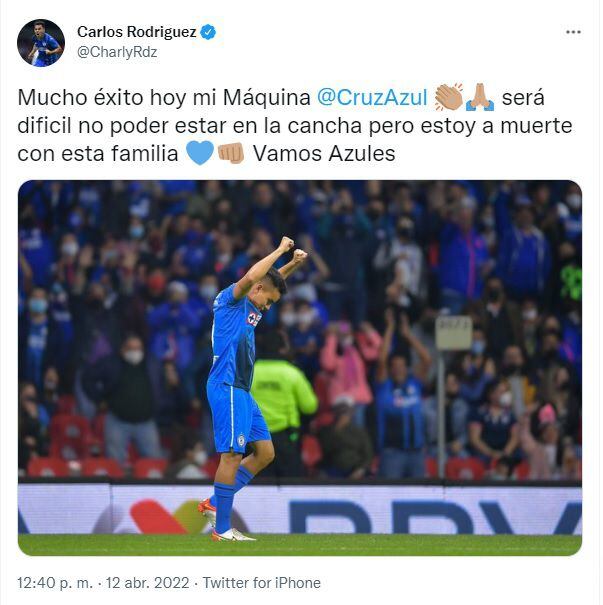The image size is (603, 605).
Task: Click the 12:40 p. m. timestamp
Action: pyautogui.click(x=55, y=583)
